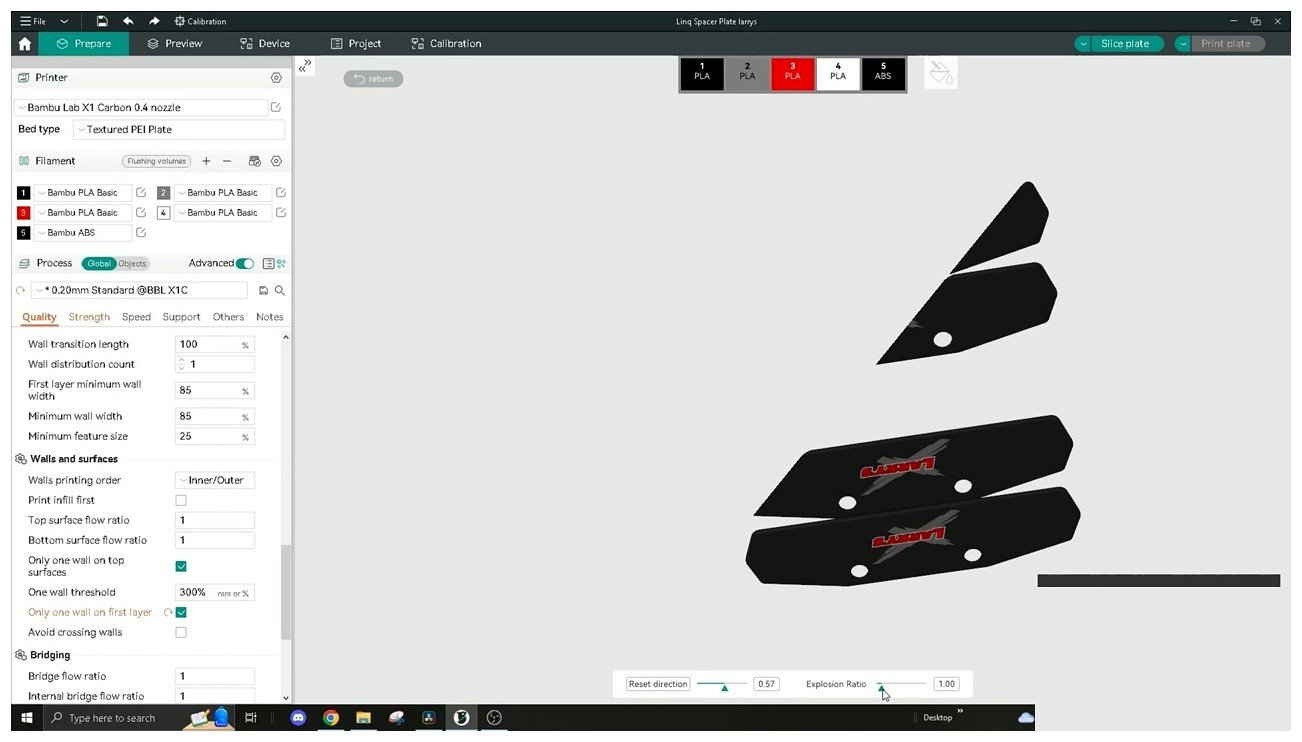The image size is (1302, 742).
Task: Sync filament list from AMS icon
Action: (x=254, y=161)
